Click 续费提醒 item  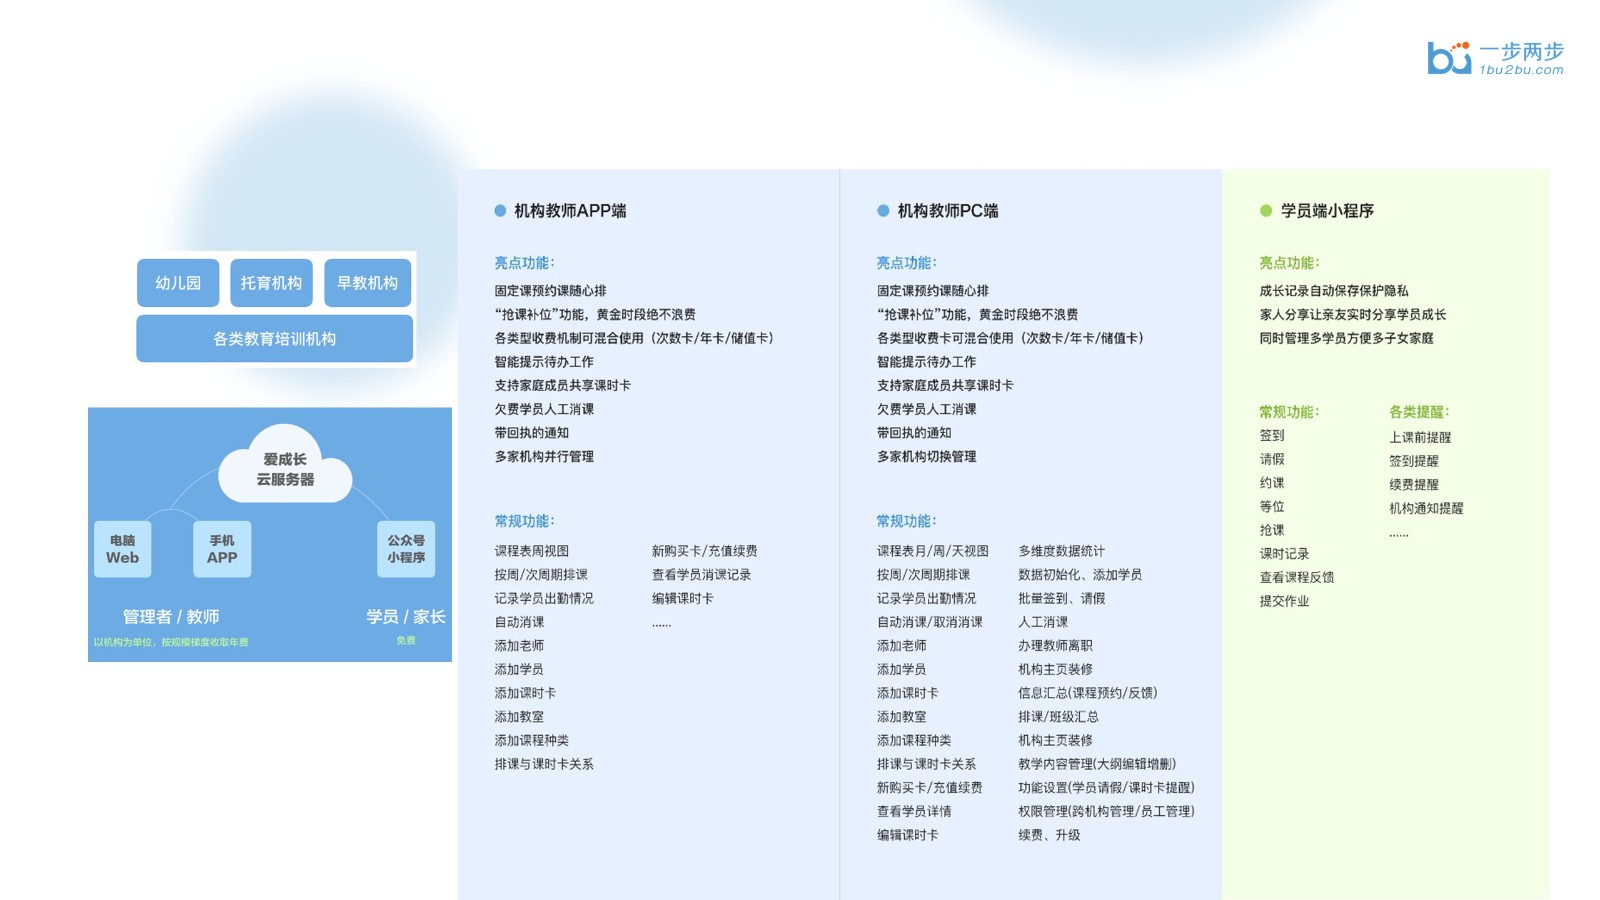click(x=1414, y=485)
